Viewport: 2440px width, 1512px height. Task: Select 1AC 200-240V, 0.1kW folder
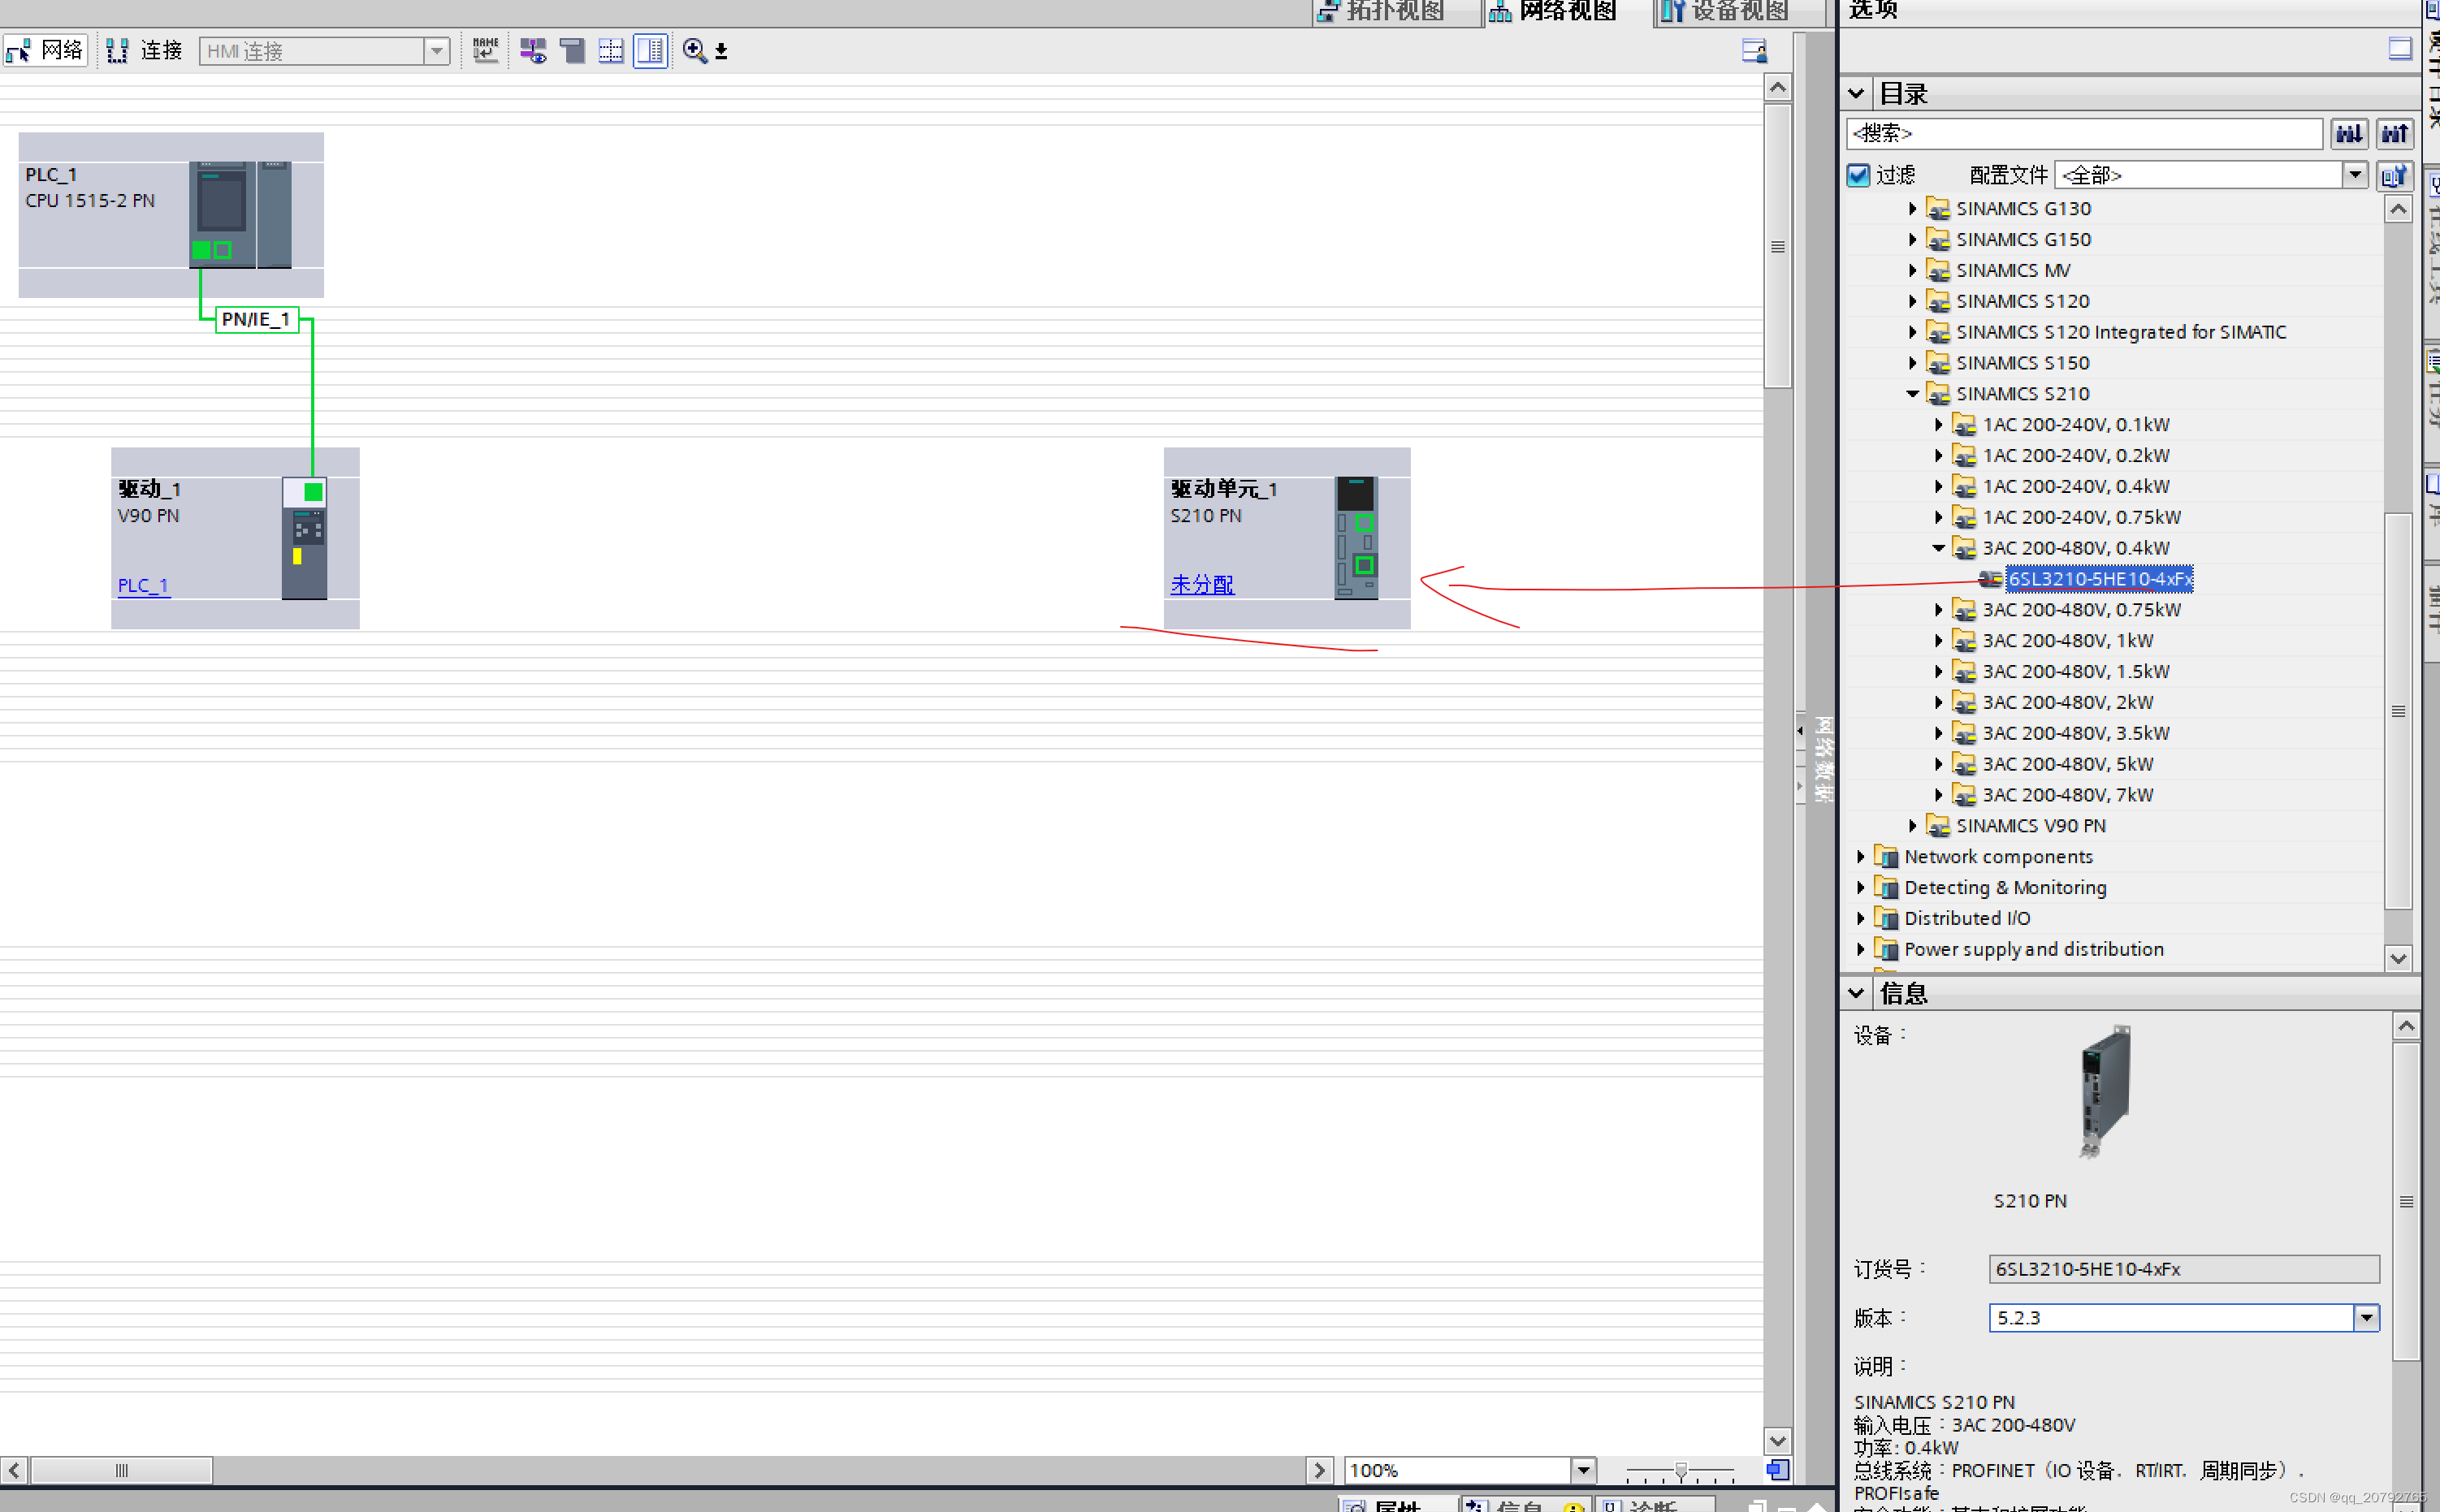(2075, 425)
